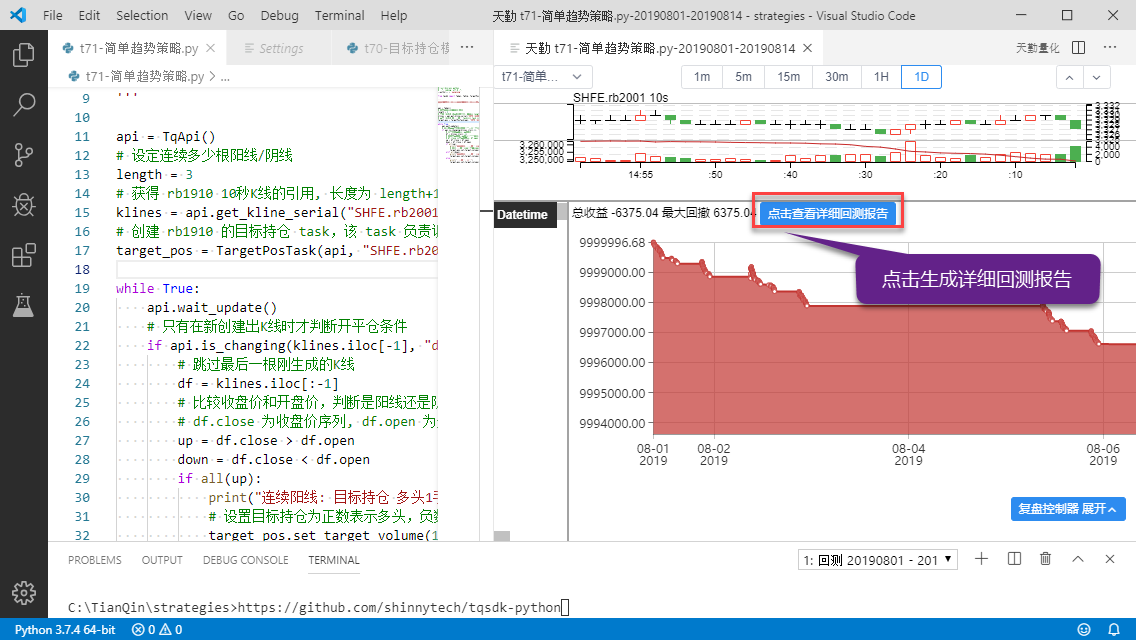Screen dimensions: 1136x640
Task: Switch to the PROBLEMS panel tab
Action: 95,560
